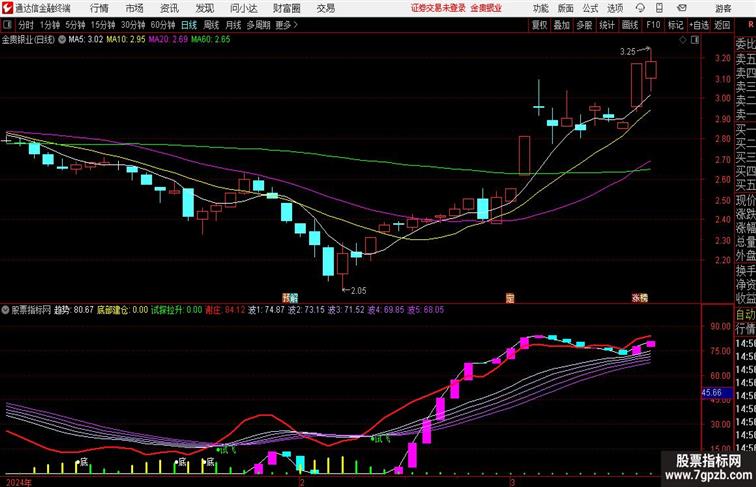
Task: Click the R indicator in right panel
Action: [751, 25]
